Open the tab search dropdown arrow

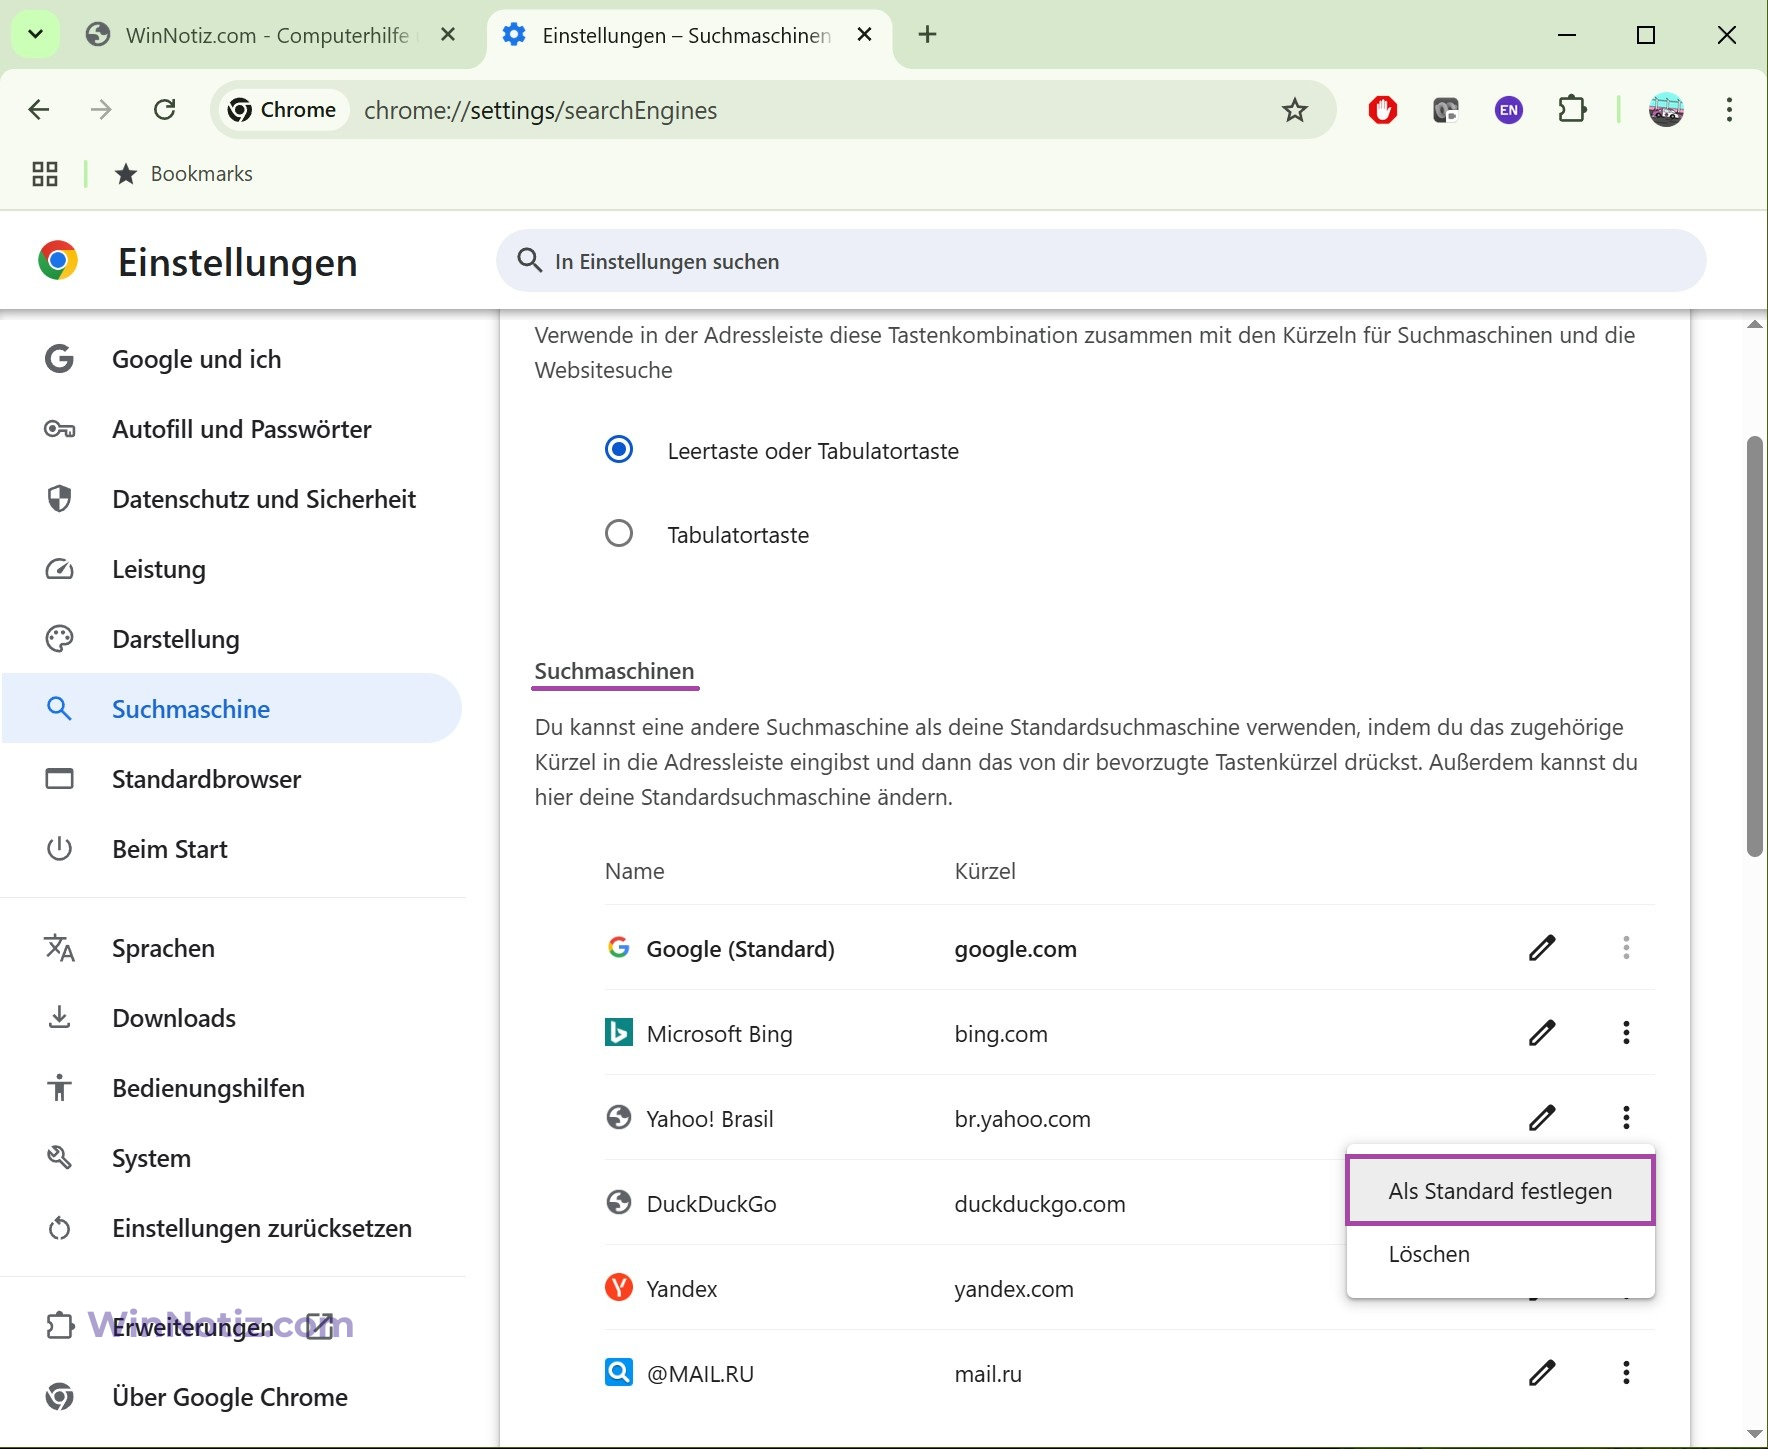pos(35,34)
